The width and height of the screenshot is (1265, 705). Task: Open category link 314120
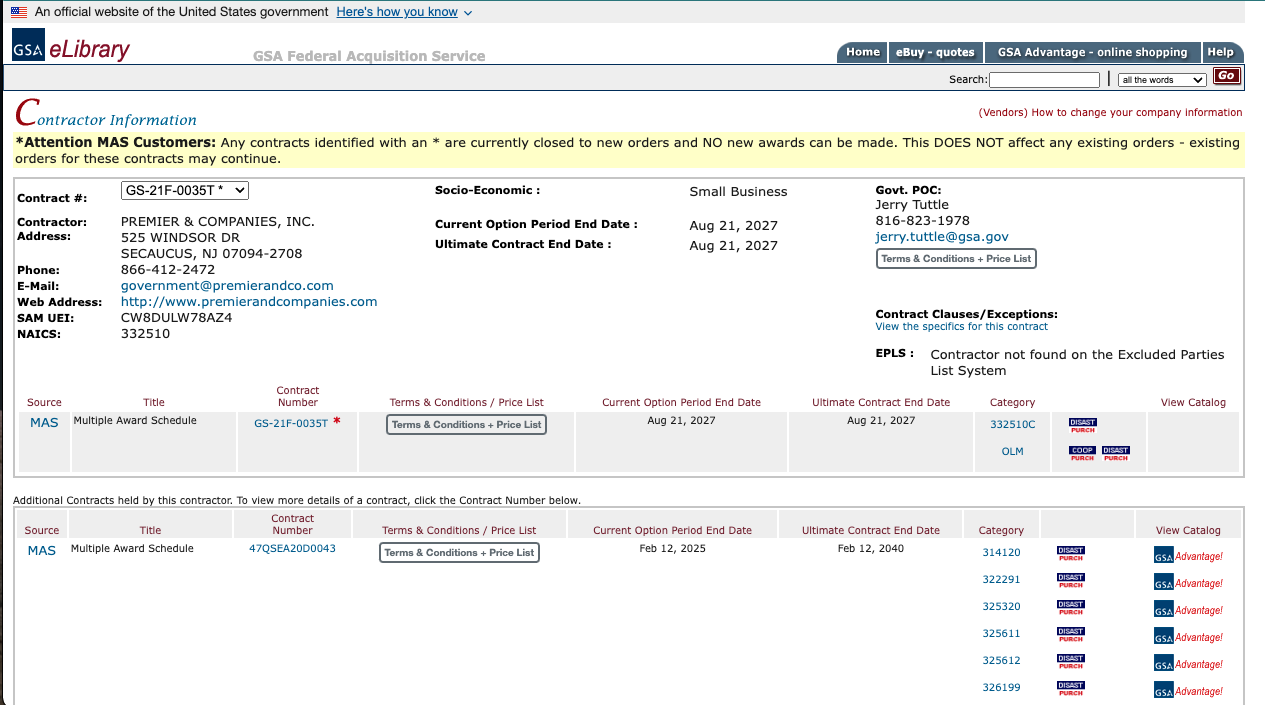1001,553
